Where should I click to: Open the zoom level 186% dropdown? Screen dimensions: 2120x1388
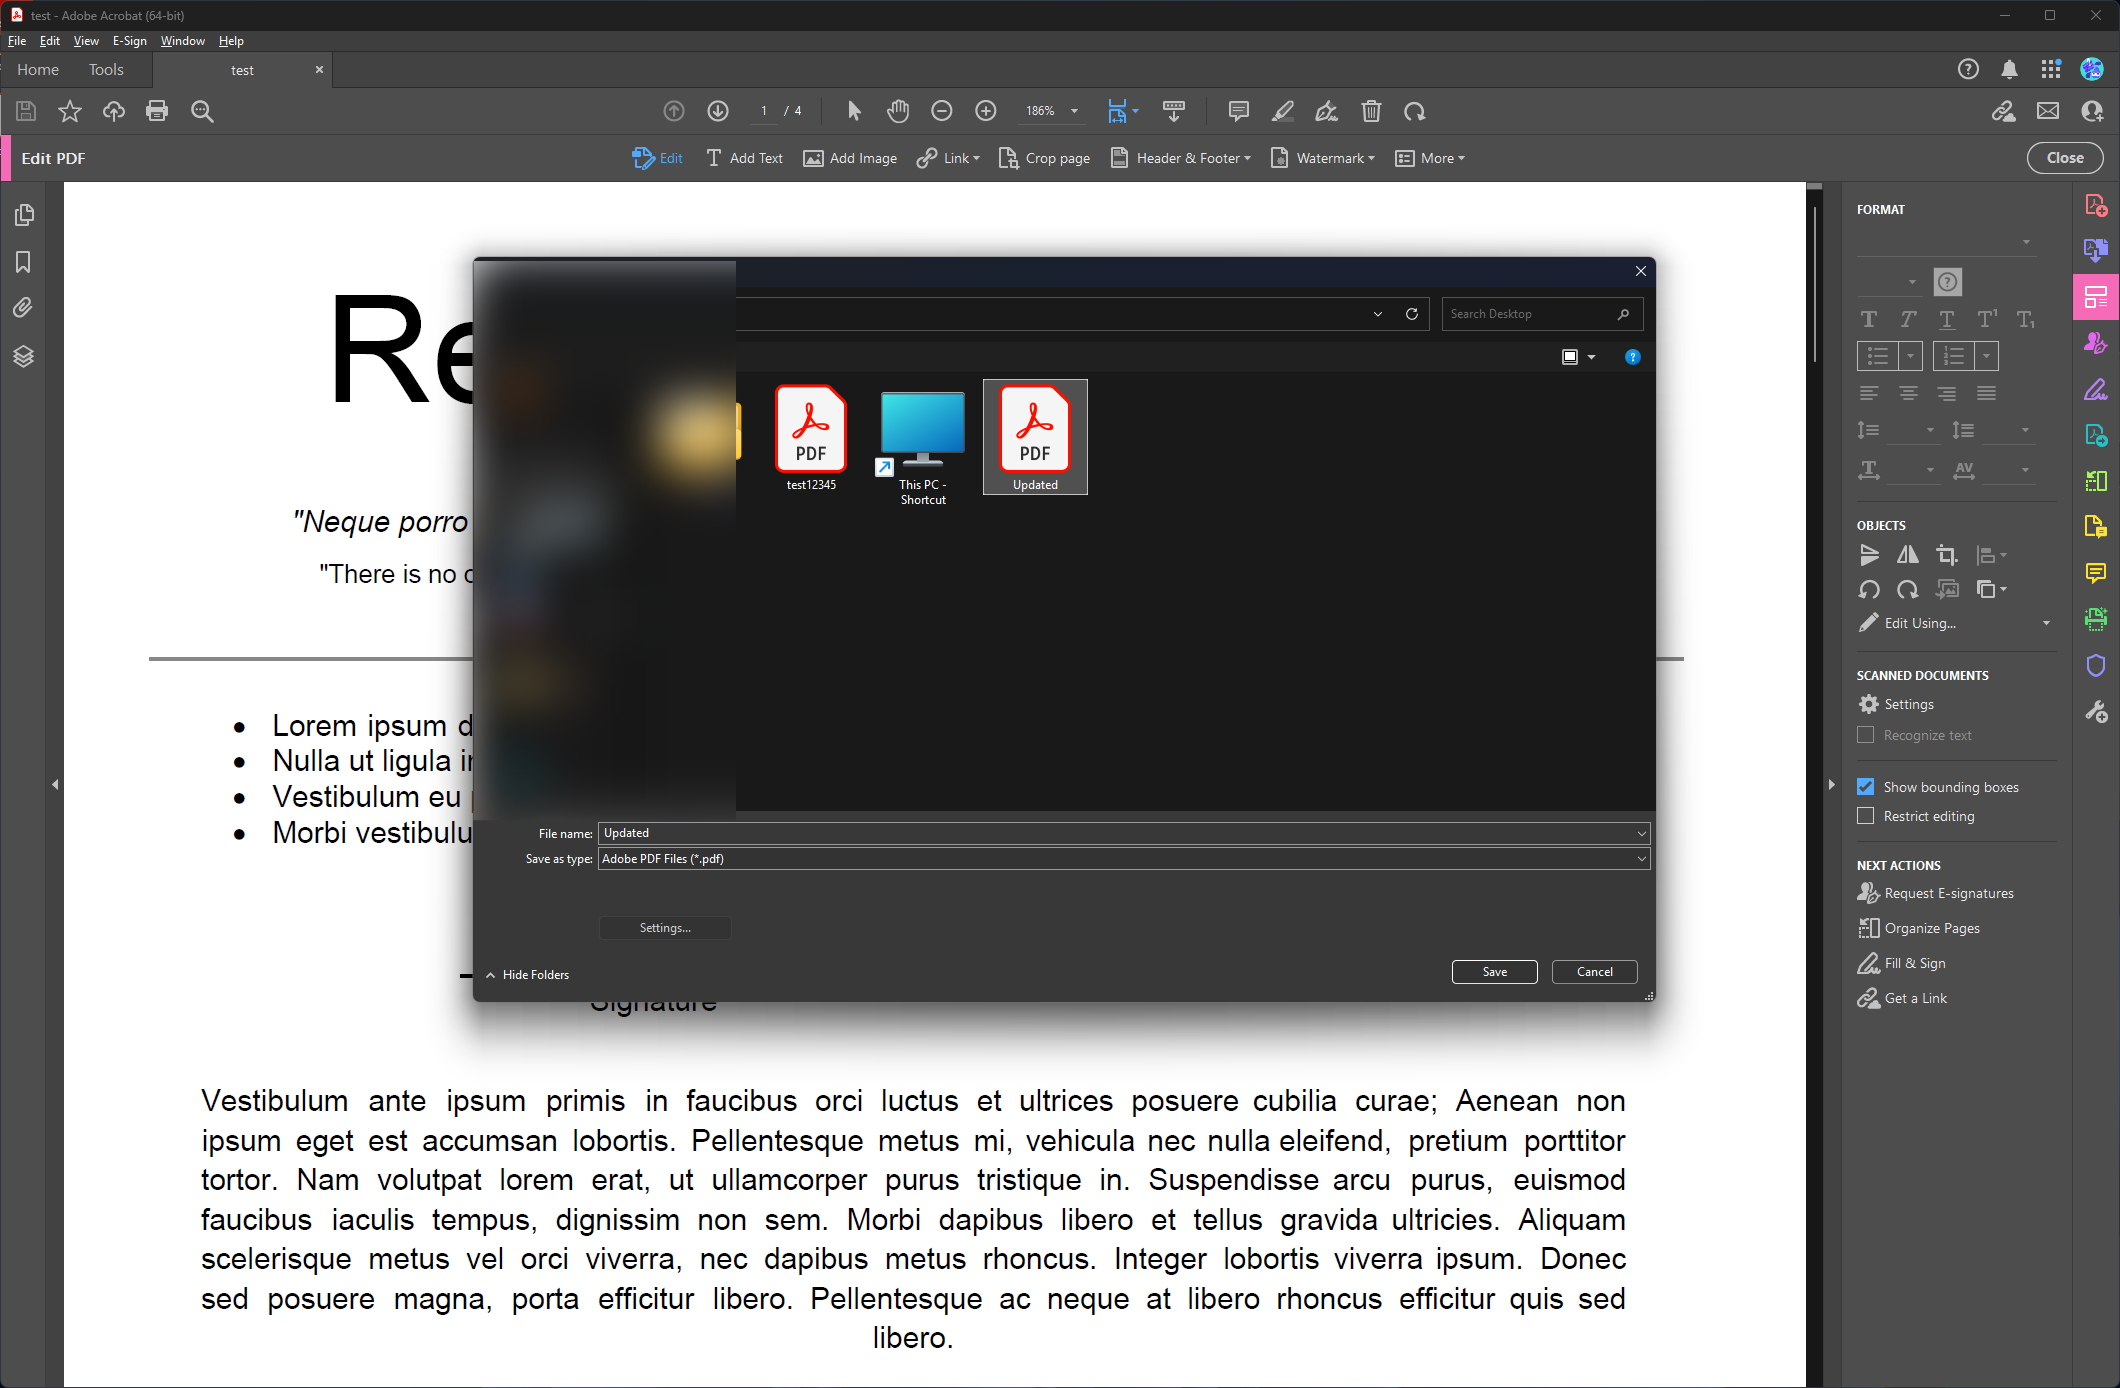[x=1075, y=111]
